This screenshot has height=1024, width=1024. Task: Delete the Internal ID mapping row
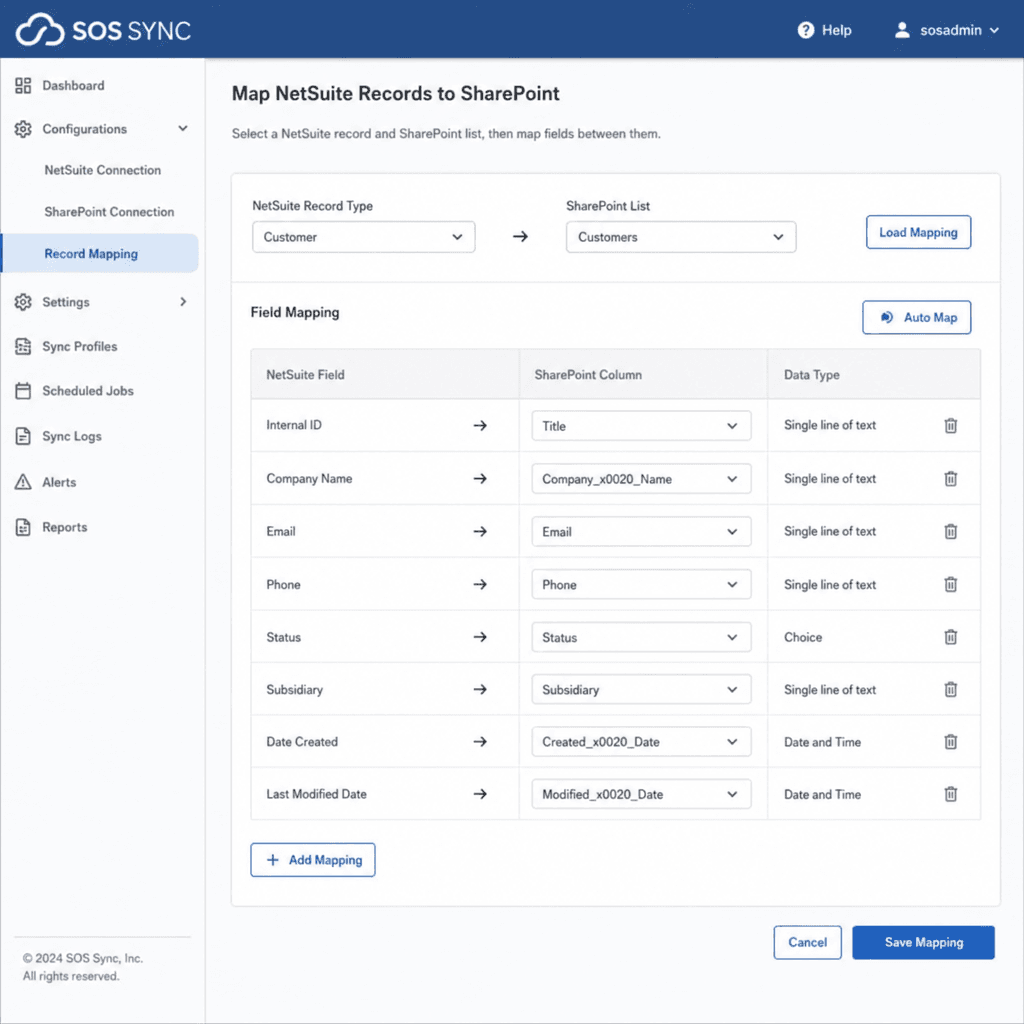point(950,425)
